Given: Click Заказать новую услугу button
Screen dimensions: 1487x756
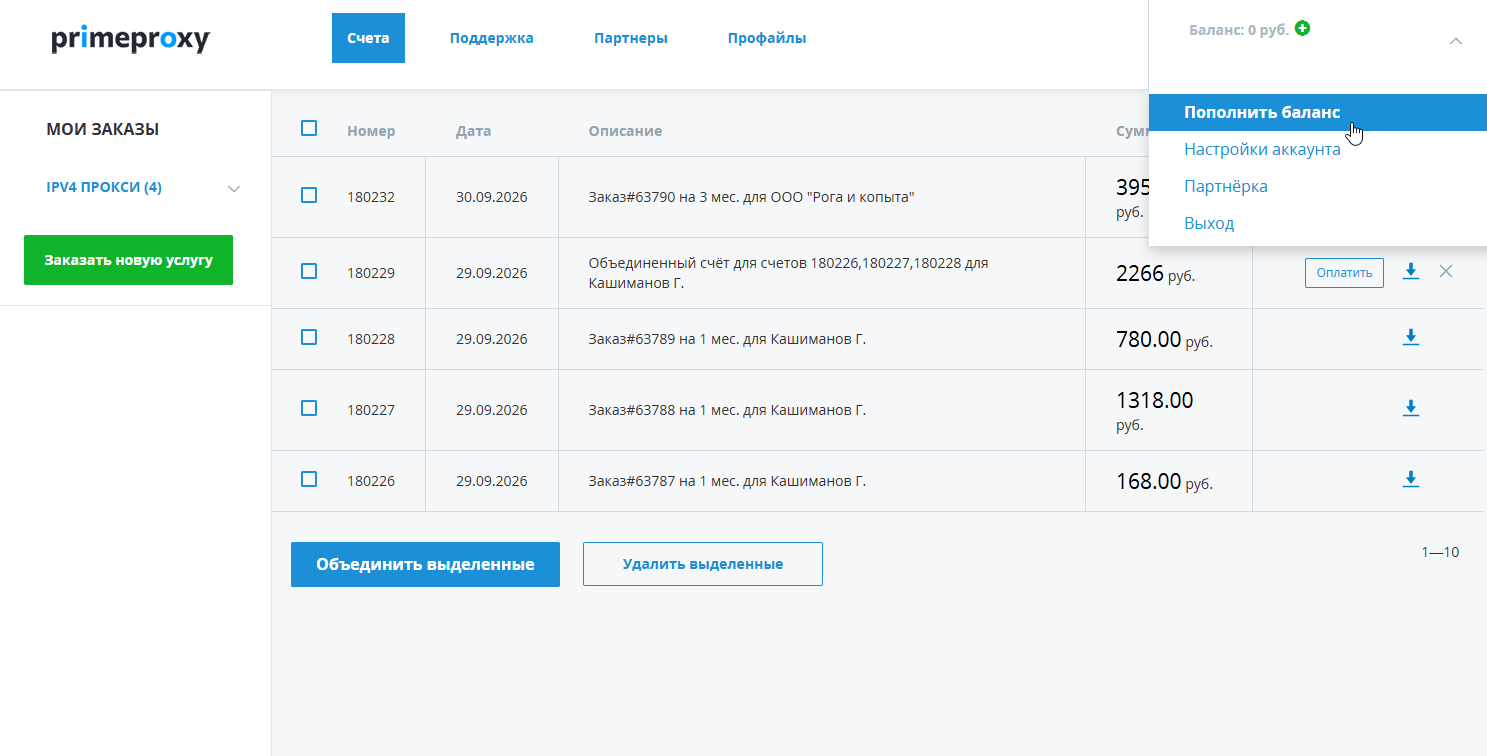Looking at the screenshot, I should coord(128,260).
